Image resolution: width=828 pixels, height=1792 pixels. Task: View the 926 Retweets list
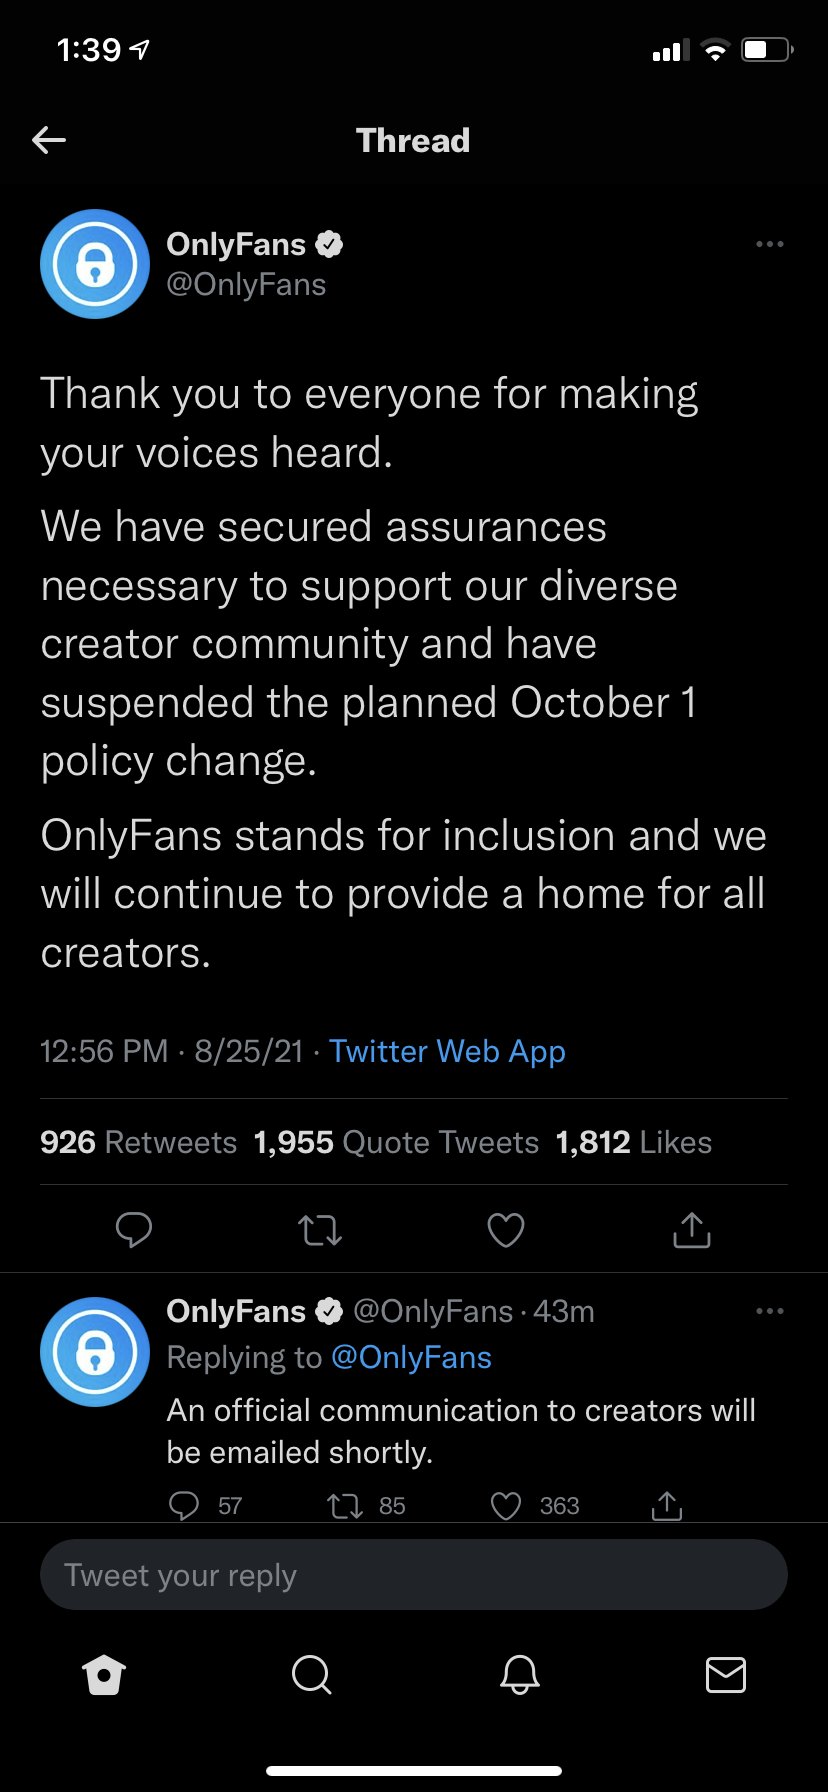pos(138,1142)
